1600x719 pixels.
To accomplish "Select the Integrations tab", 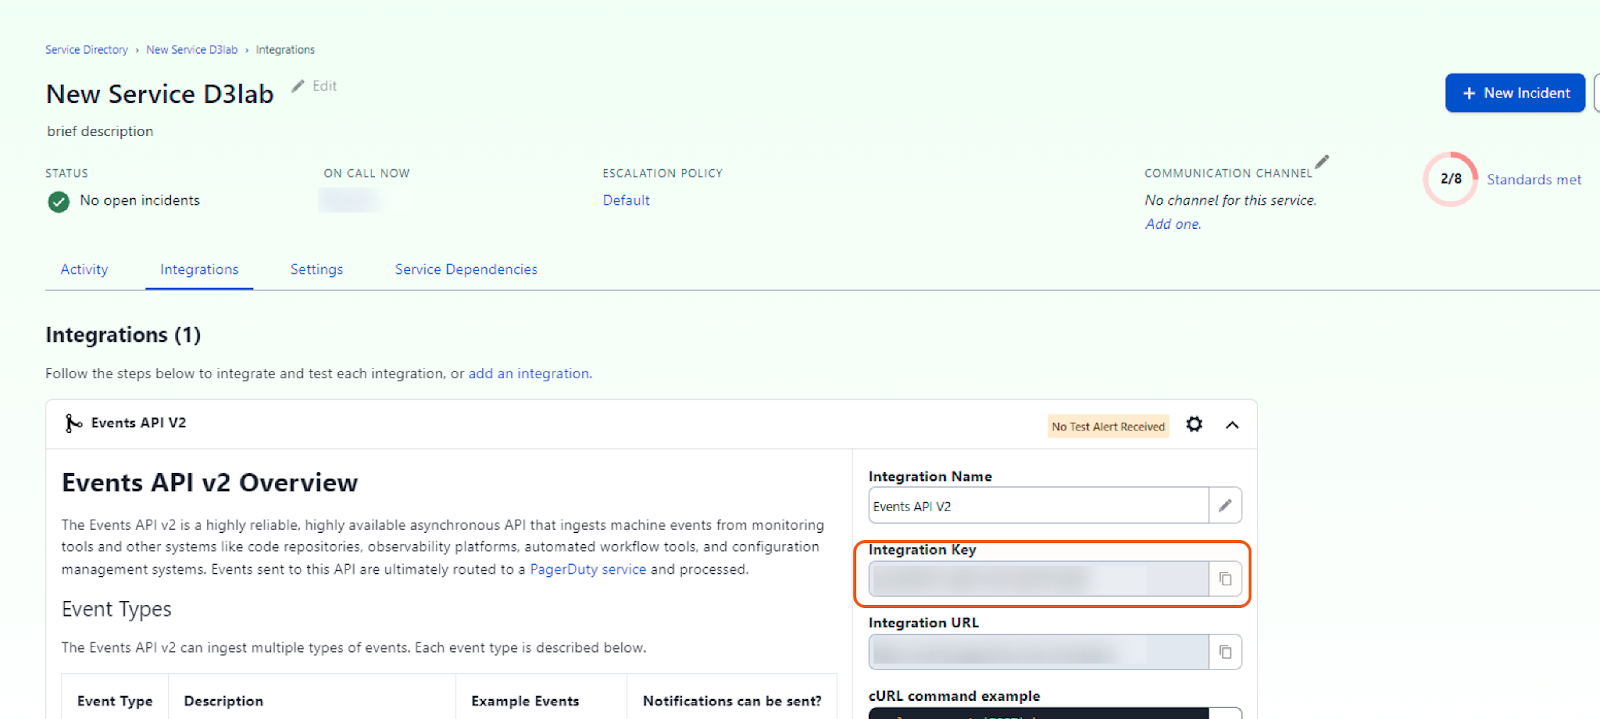I will (199, 270).
